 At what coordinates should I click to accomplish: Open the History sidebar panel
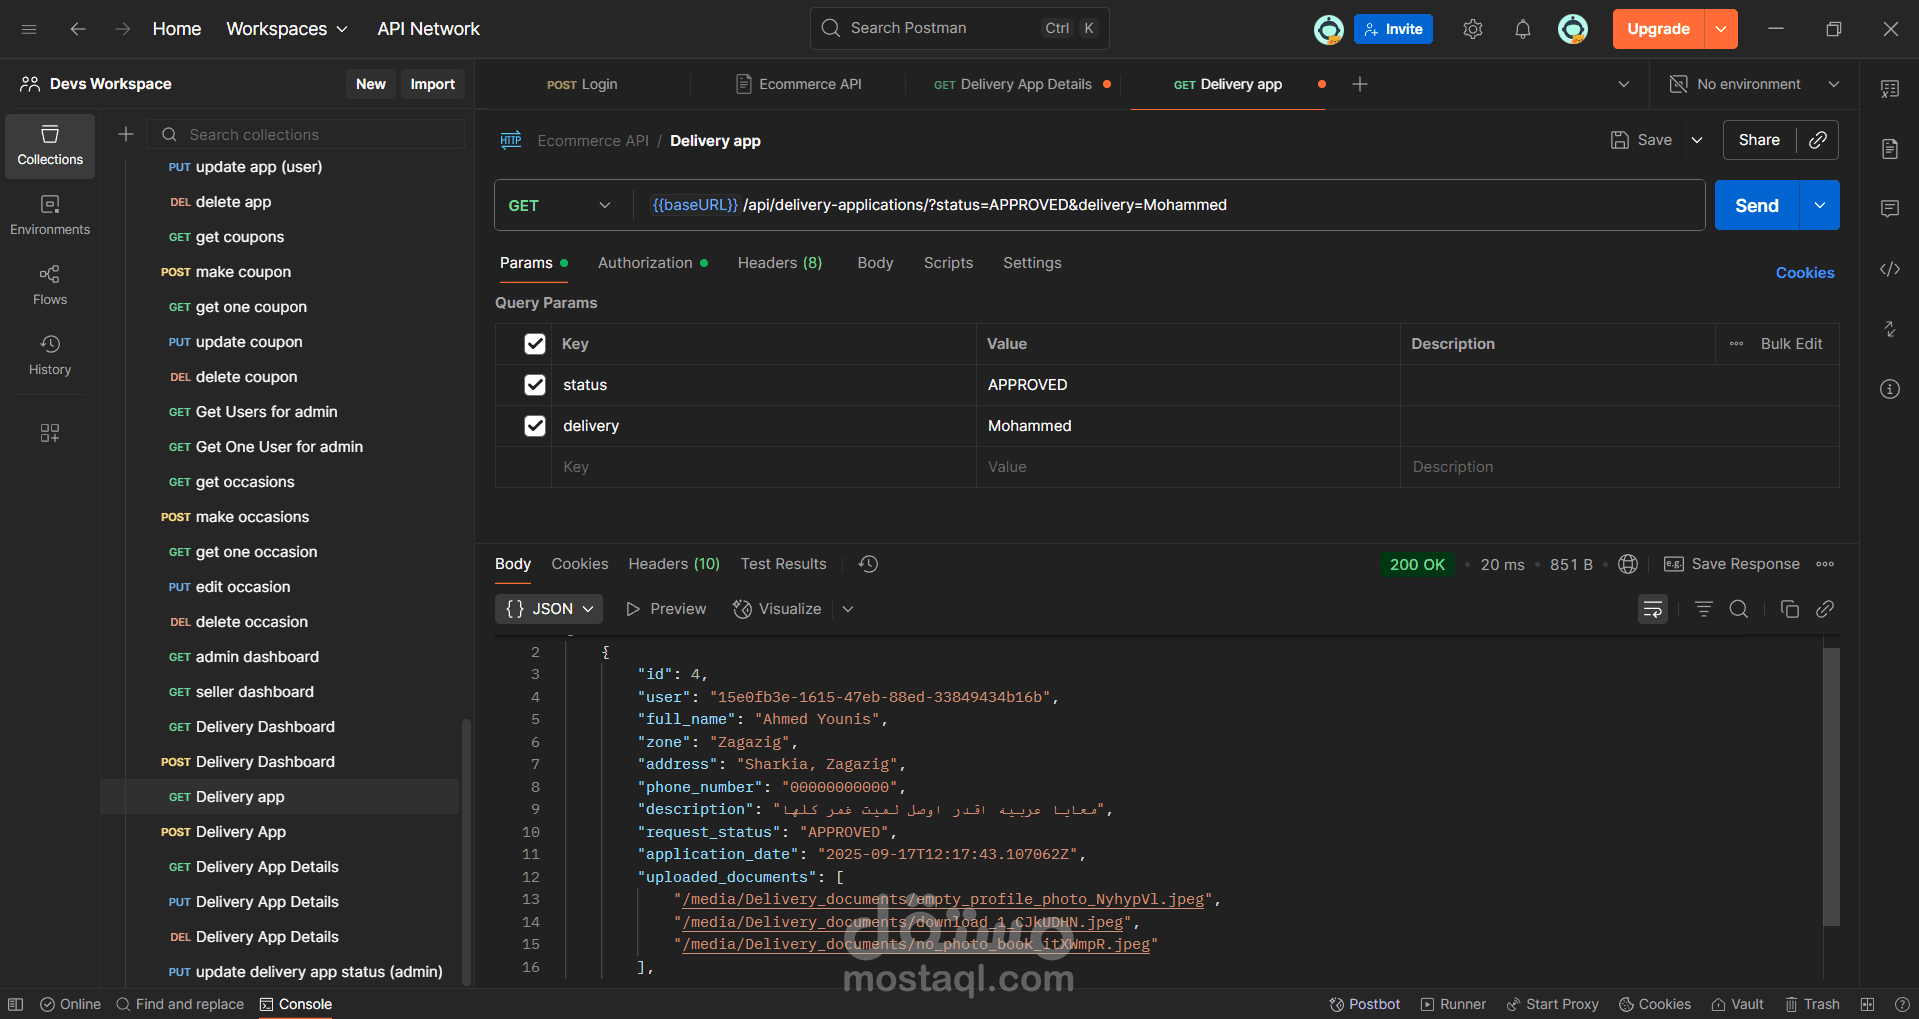50,356
